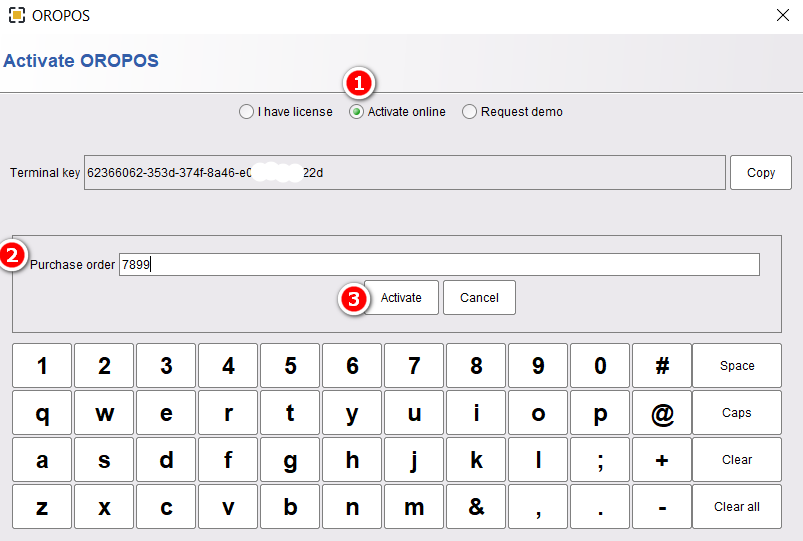Viewport: 803px width, 541px height.
Task: Tap the t key on virtual keyboard
Action: [290, 413]
